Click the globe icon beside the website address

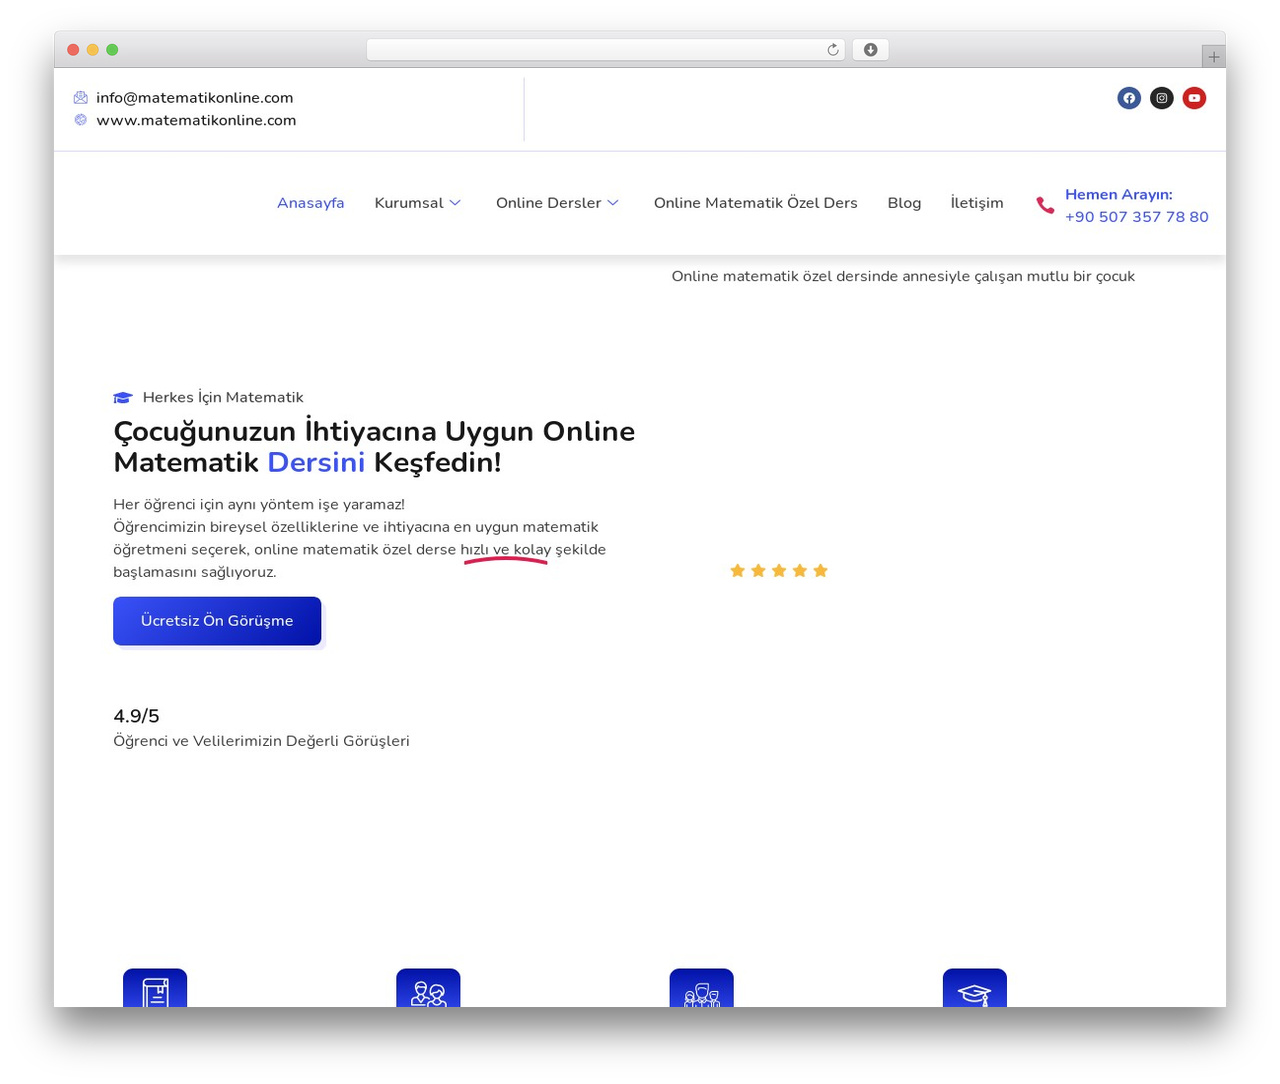tap(81, 120)
